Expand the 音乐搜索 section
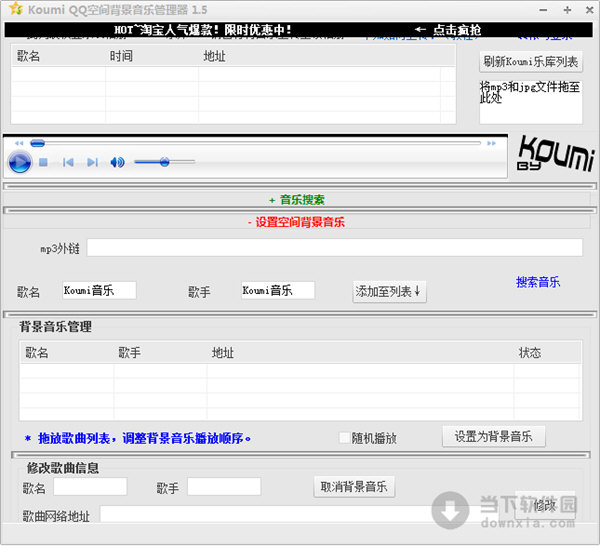 coord(297,200)
